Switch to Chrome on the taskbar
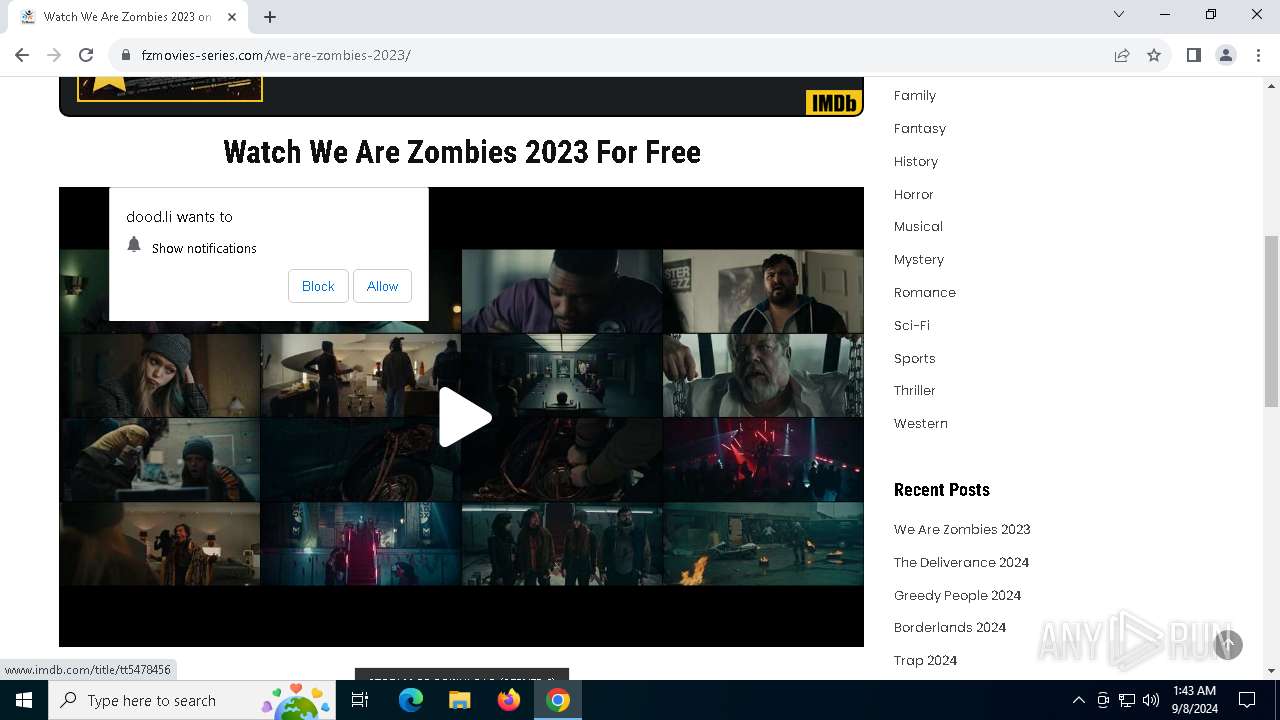The image size is (1280, 720). (558, 700)
